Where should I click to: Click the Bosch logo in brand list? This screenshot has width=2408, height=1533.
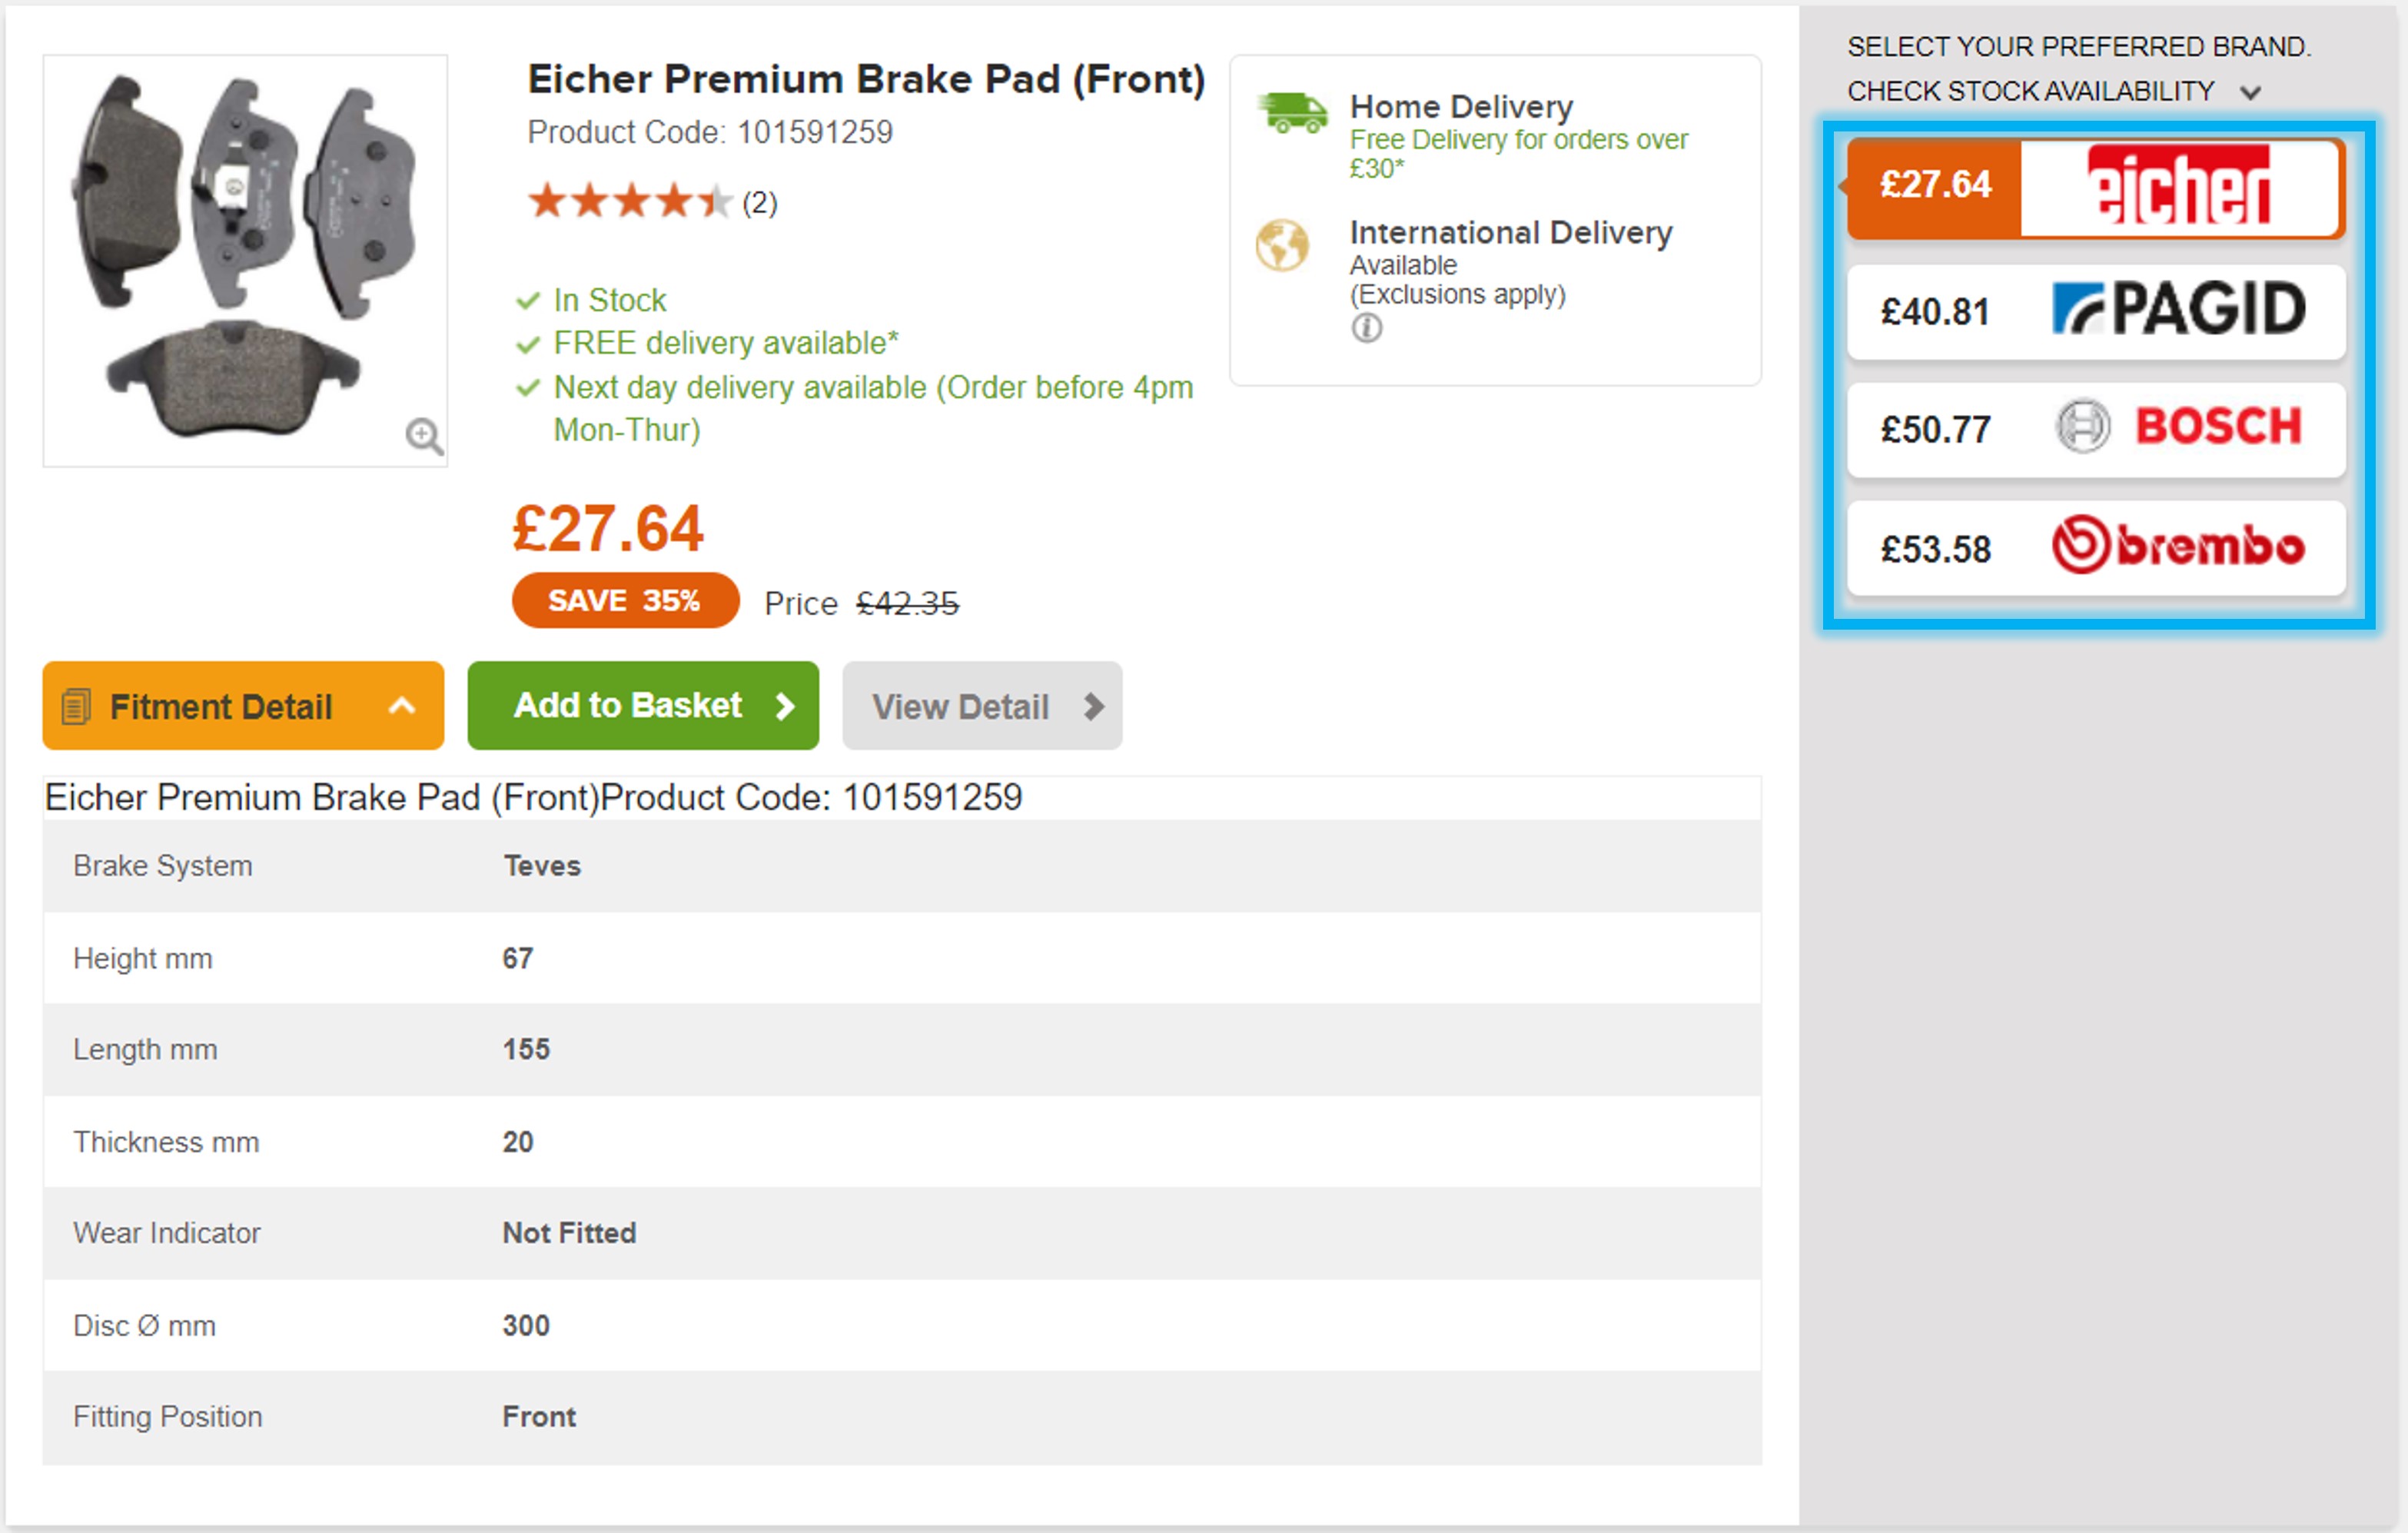[x=2180, y=427]
